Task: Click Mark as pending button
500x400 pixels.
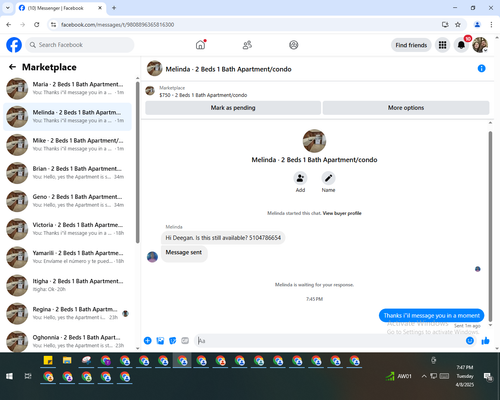Action: (233, 108)
